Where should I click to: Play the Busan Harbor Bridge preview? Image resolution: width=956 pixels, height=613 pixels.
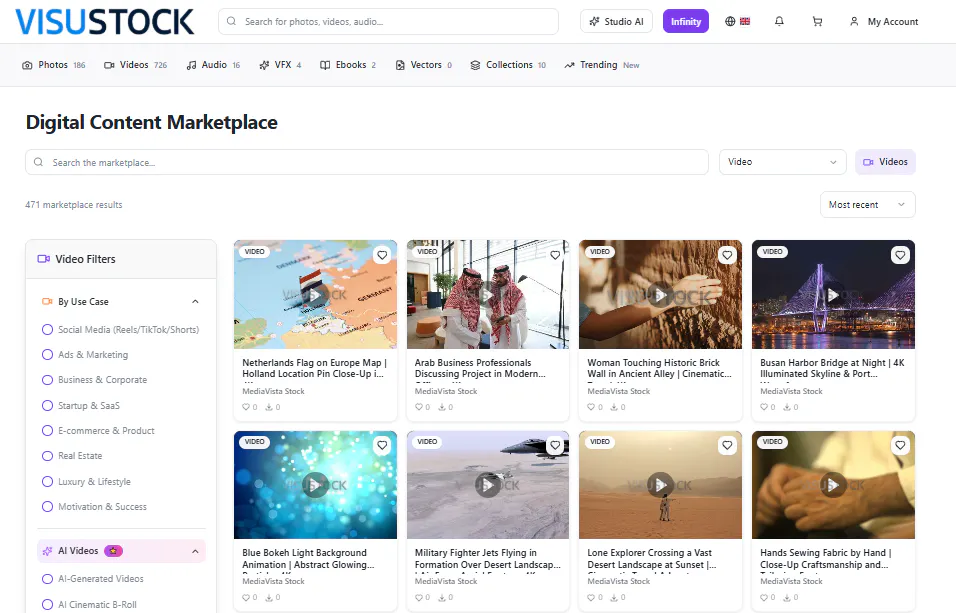(833, 295)
